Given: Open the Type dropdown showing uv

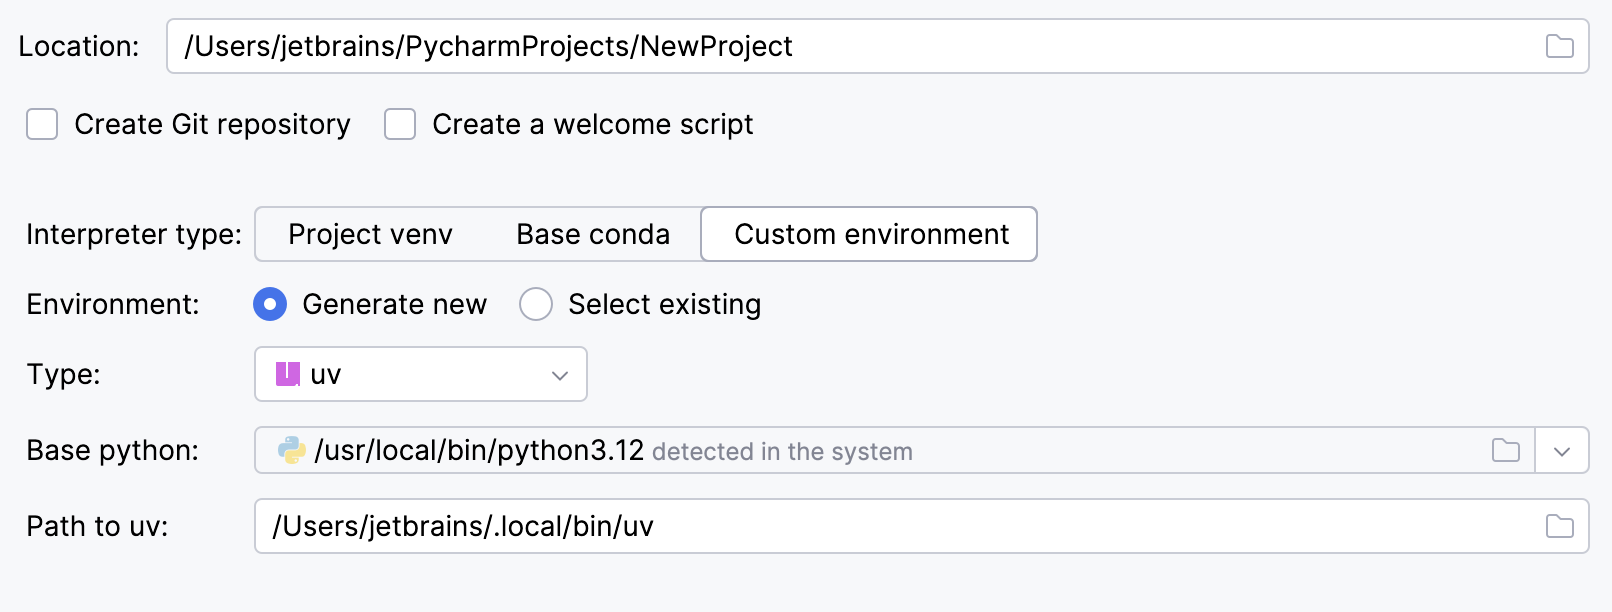Looking at the screenshot, I should 421,374.
